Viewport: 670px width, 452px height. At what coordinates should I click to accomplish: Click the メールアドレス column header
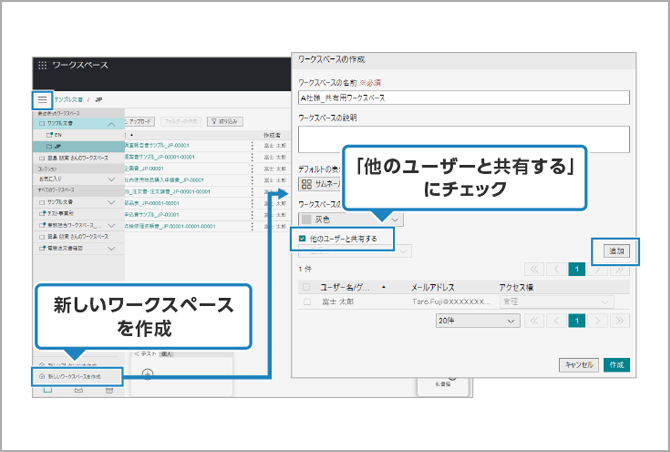tap(432, 287)
